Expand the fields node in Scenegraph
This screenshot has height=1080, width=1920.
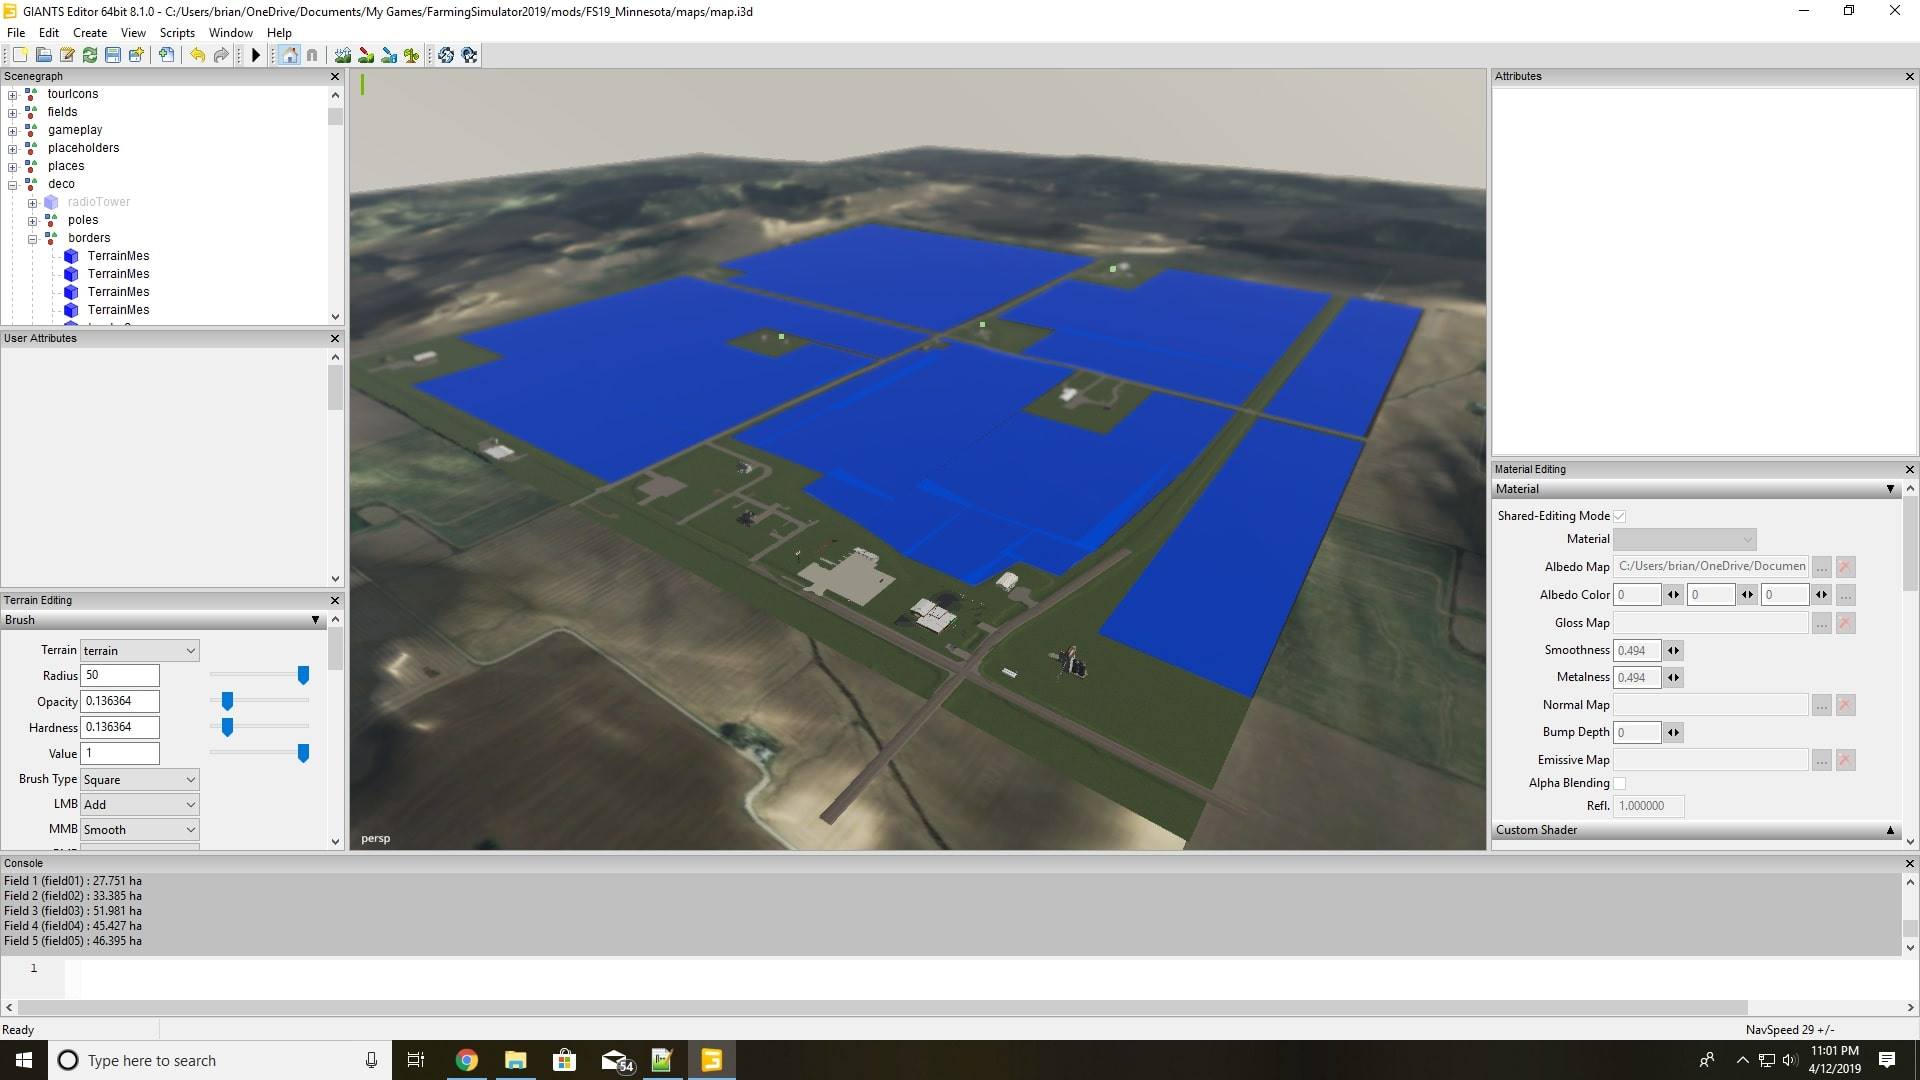[13, 112]
